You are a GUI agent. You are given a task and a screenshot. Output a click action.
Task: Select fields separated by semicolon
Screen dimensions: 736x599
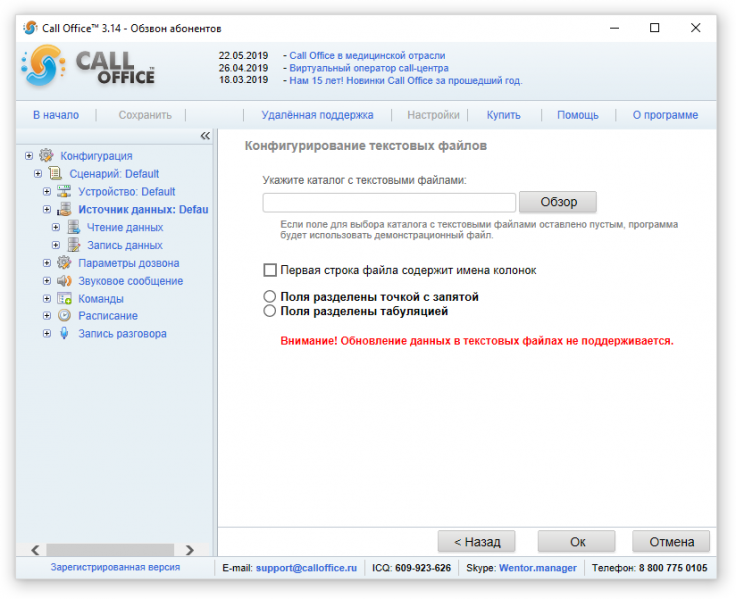click(x=269, y=297)
